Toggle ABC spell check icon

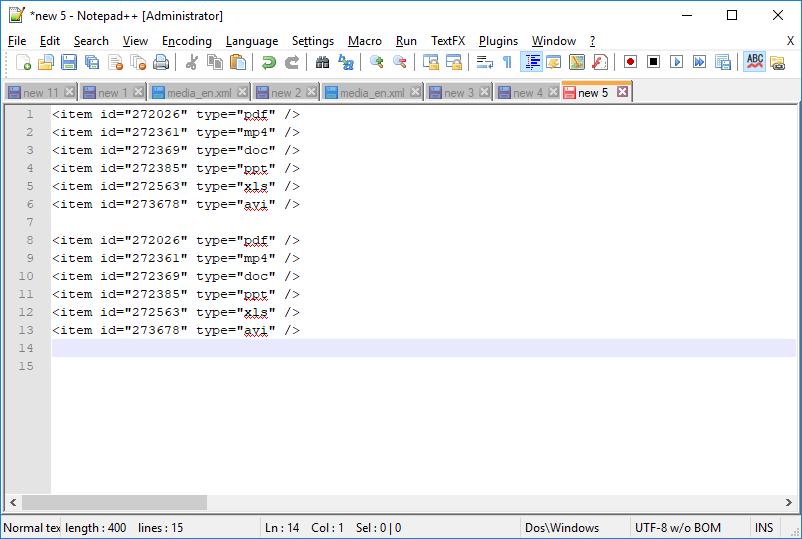[x=754, y=62]
